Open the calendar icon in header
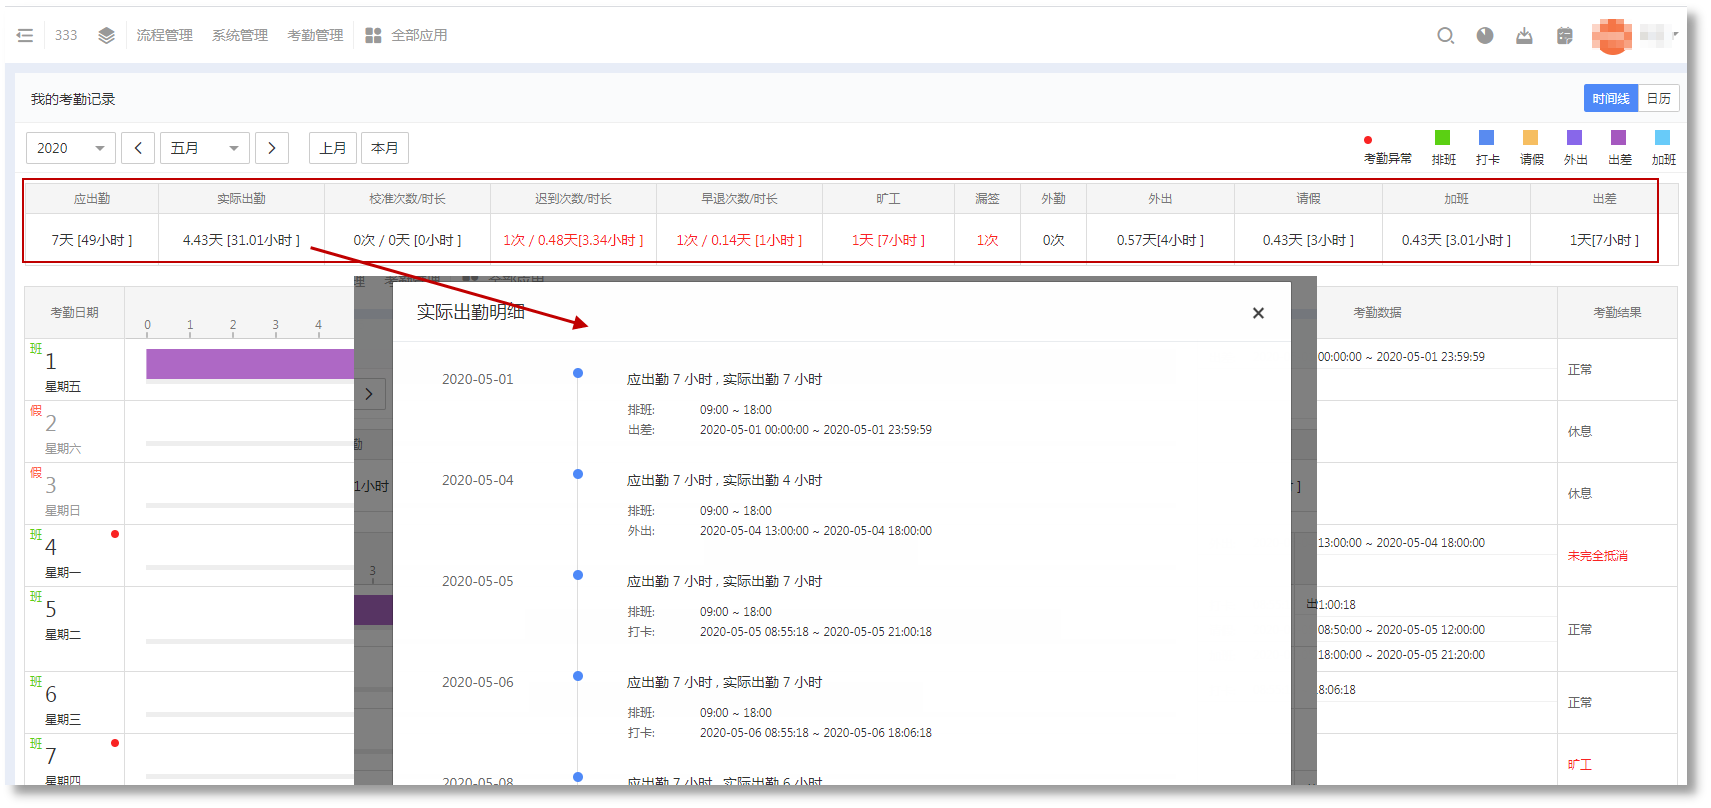Viewport: 1711px width, 808px height. [x=1565, y=35]
